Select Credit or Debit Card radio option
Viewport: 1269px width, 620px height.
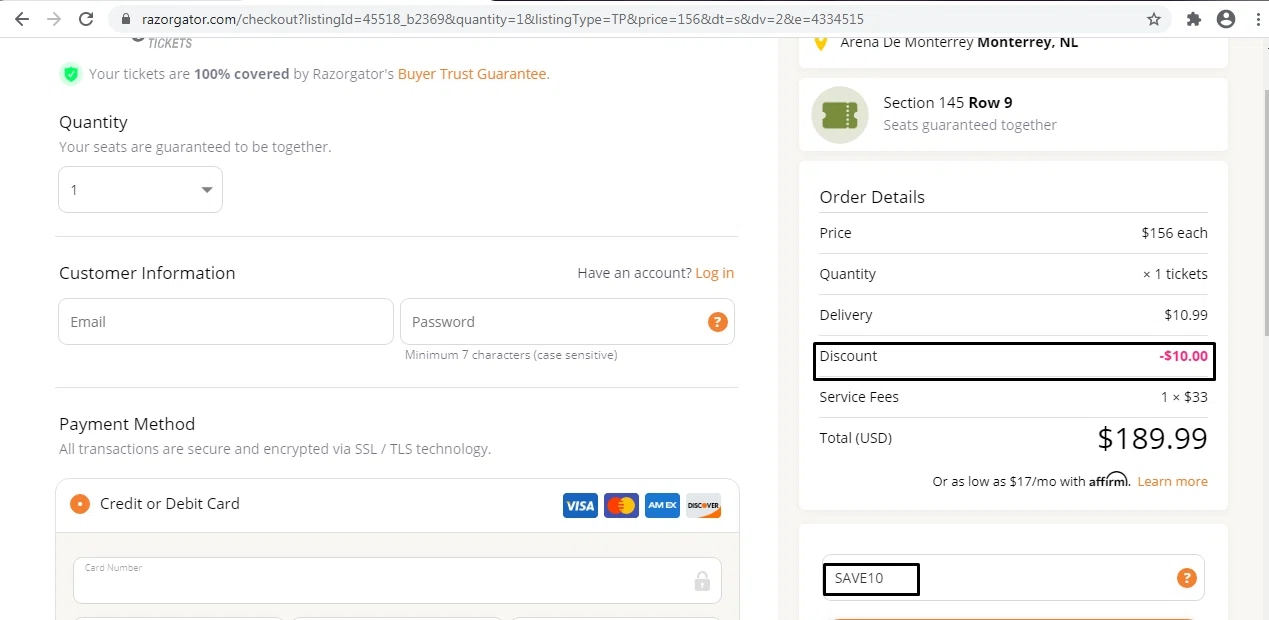click(x=80, y=504)
